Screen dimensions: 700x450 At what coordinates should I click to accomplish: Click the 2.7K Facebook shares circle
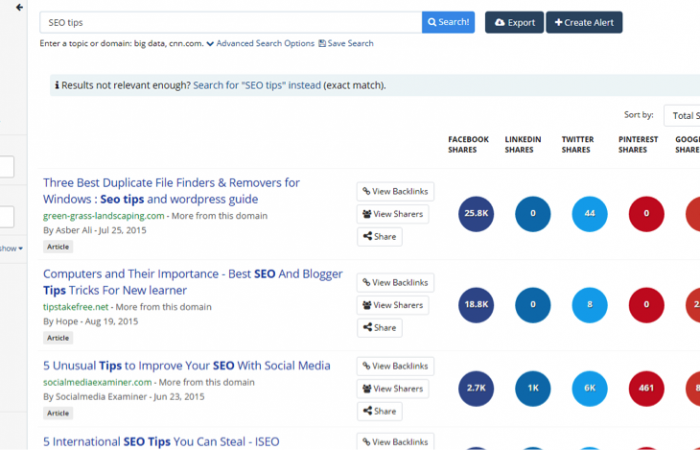476,388
